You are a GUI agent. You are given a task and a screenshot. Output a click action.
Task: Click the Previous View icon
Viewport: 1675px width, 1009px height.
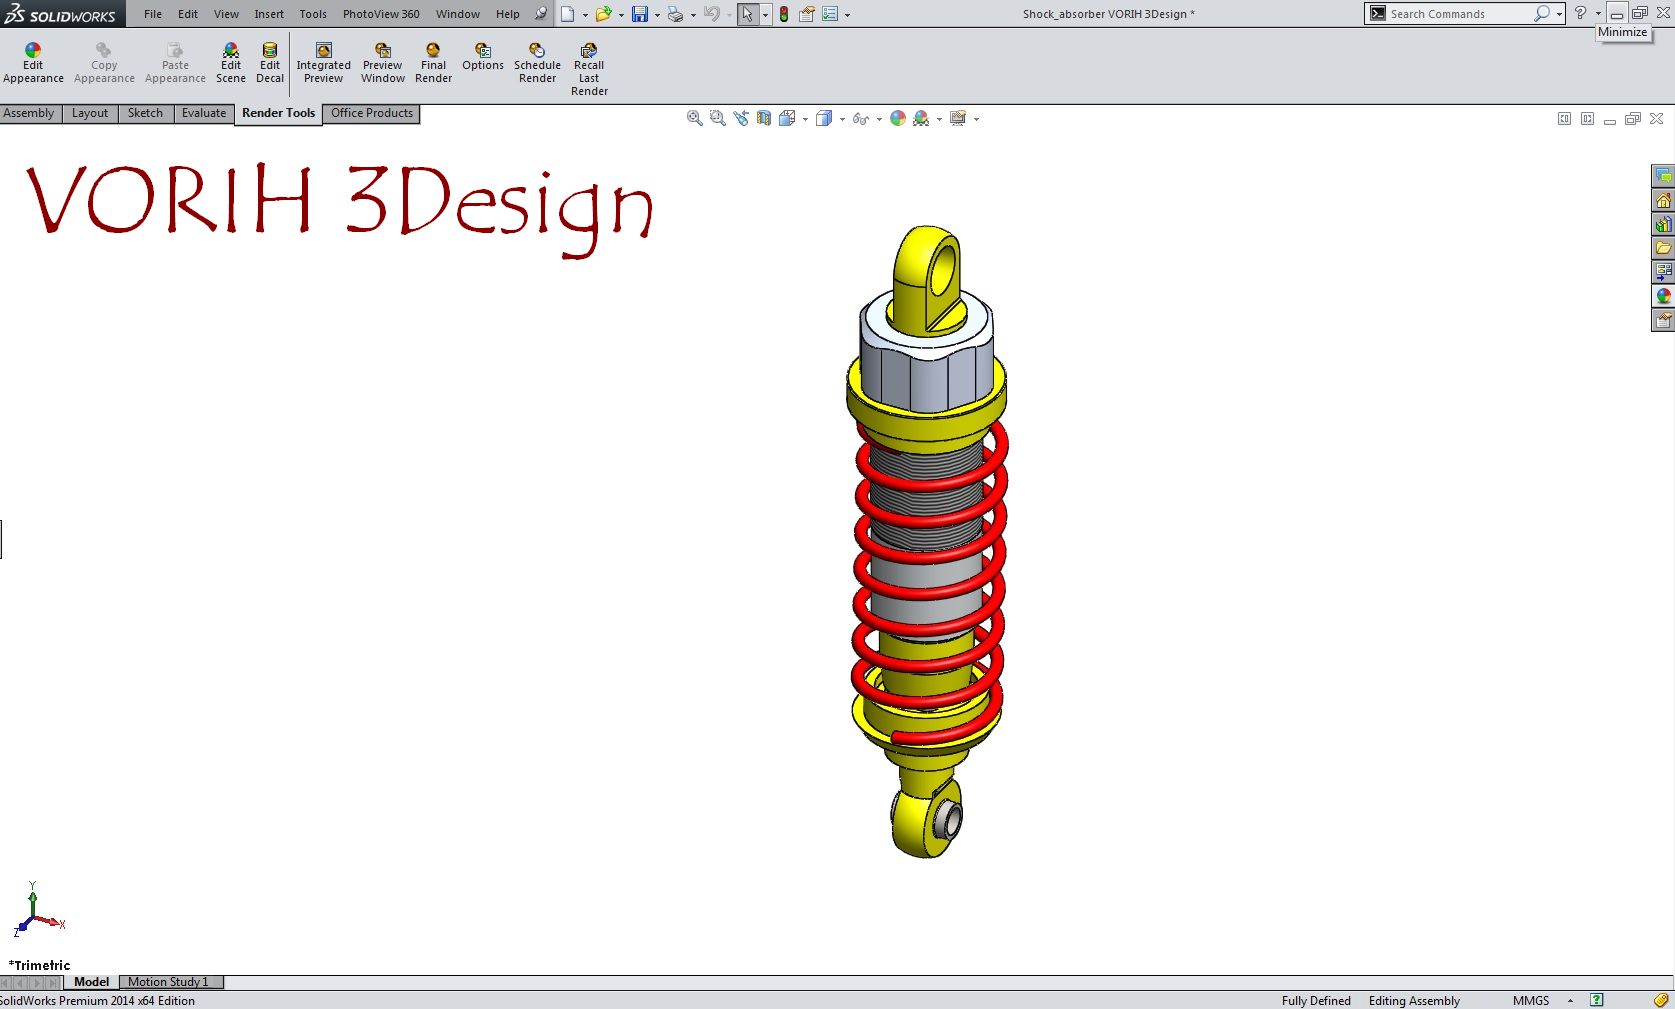[741, 118]
